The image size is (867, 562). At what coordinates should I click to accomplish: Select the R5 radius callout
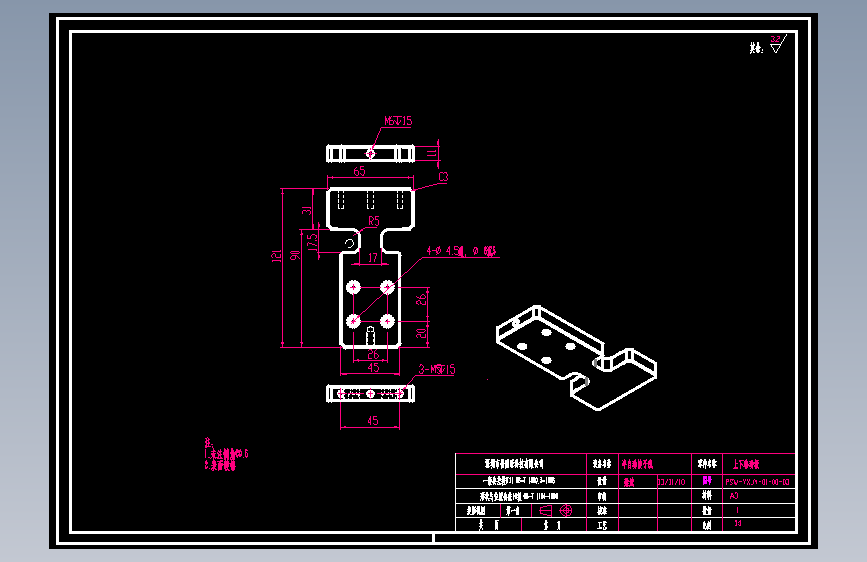coord(374,221)
